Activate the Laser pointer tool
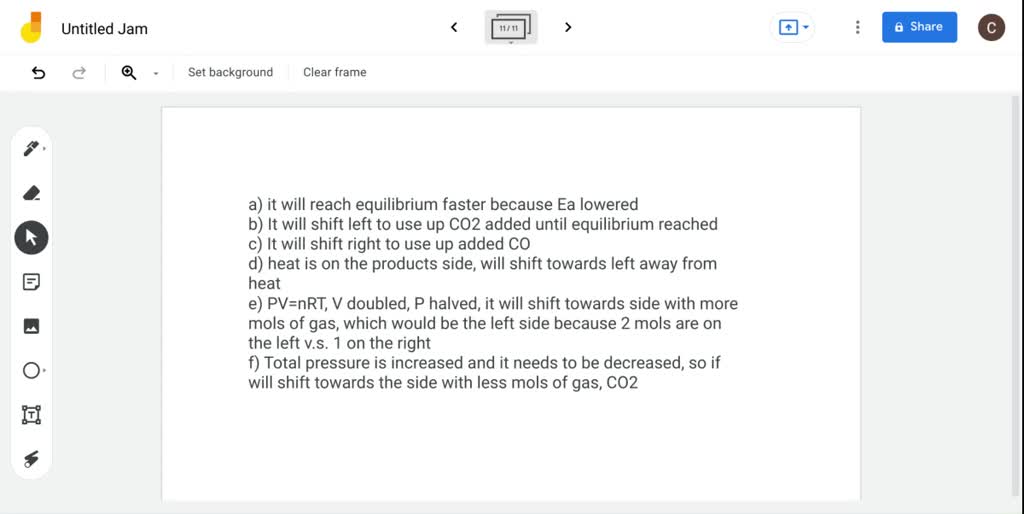The width and height of the screenshot is (1024, 514). coord(31,459)
